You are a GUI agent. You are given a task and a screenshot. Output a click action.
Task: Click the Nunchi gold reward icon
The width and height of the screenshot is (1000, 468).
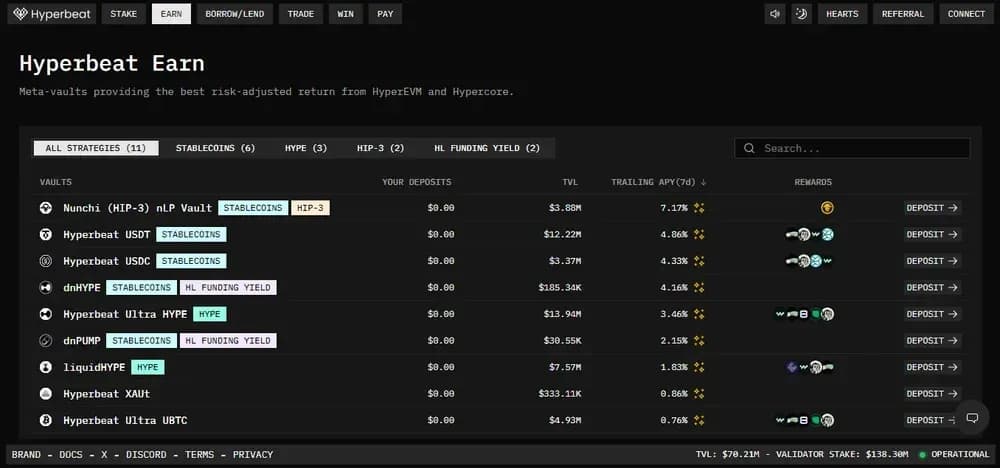[827, 208]
